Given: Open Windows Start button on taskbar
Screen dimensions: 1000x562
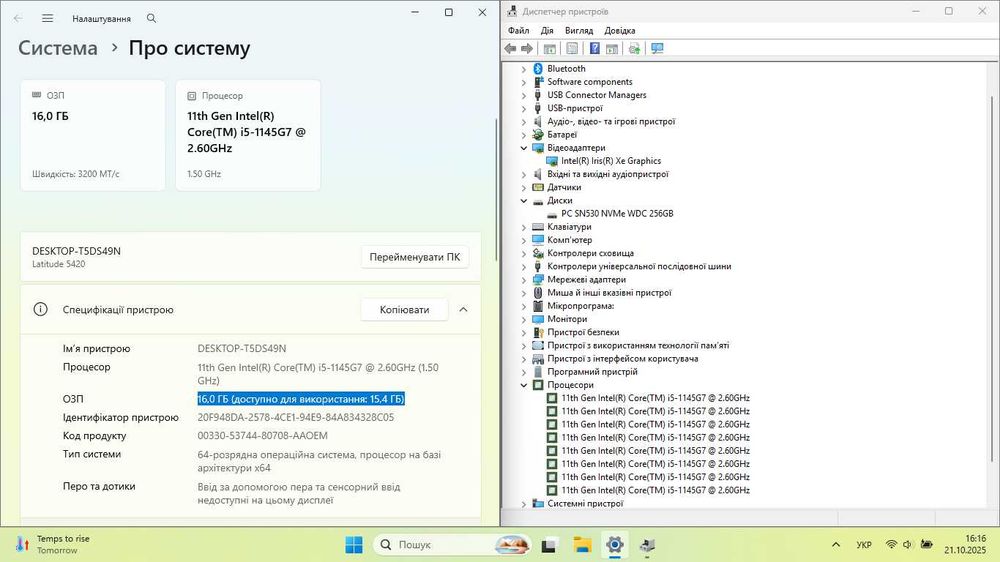Looking at the screenshot, I should [354, 545].
